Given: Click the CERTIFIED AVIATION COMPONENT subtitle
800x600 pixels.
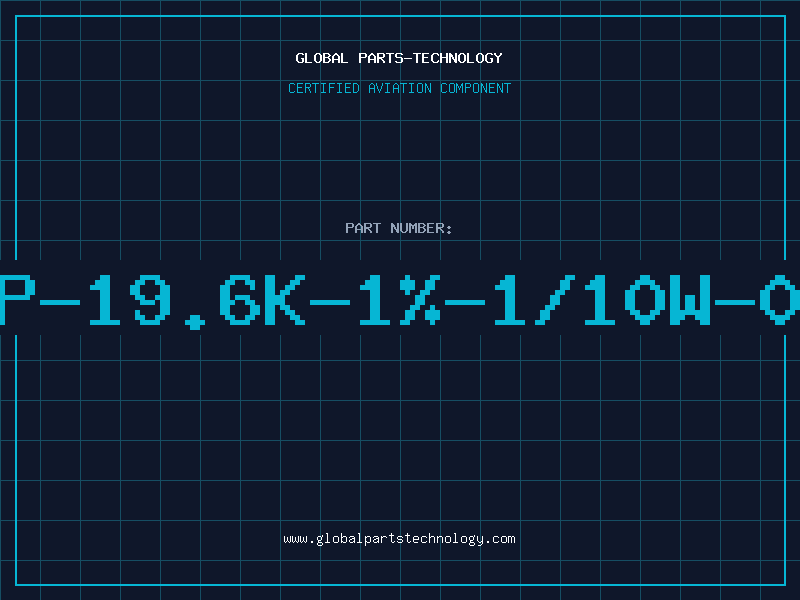Looking at the screenshot, I should coord(399,88).
